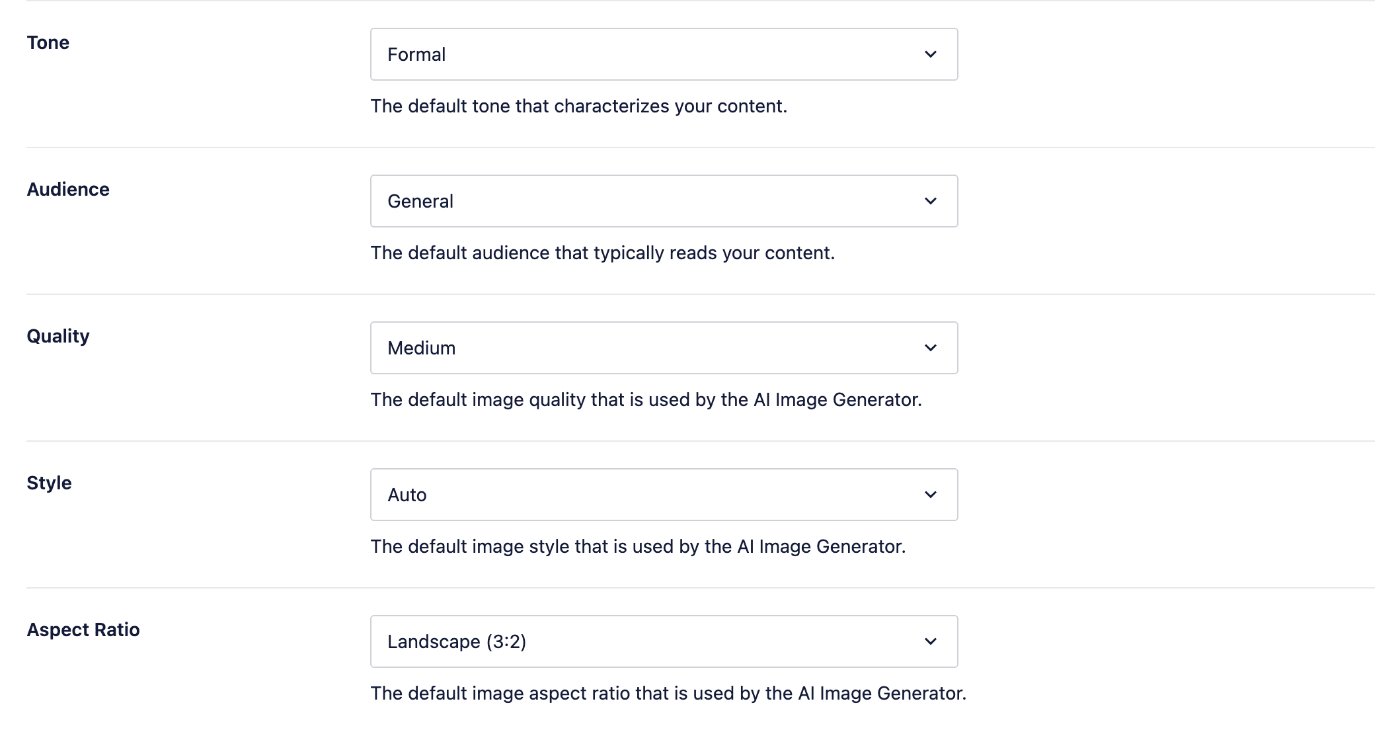Screen dimensions: 1400x734
Task: Click the default tone description text
Action: click(x=579, y=106)
